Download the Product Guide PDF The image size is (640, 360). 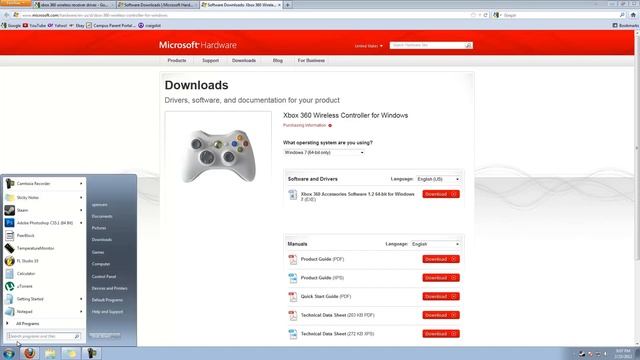[441, 259]
